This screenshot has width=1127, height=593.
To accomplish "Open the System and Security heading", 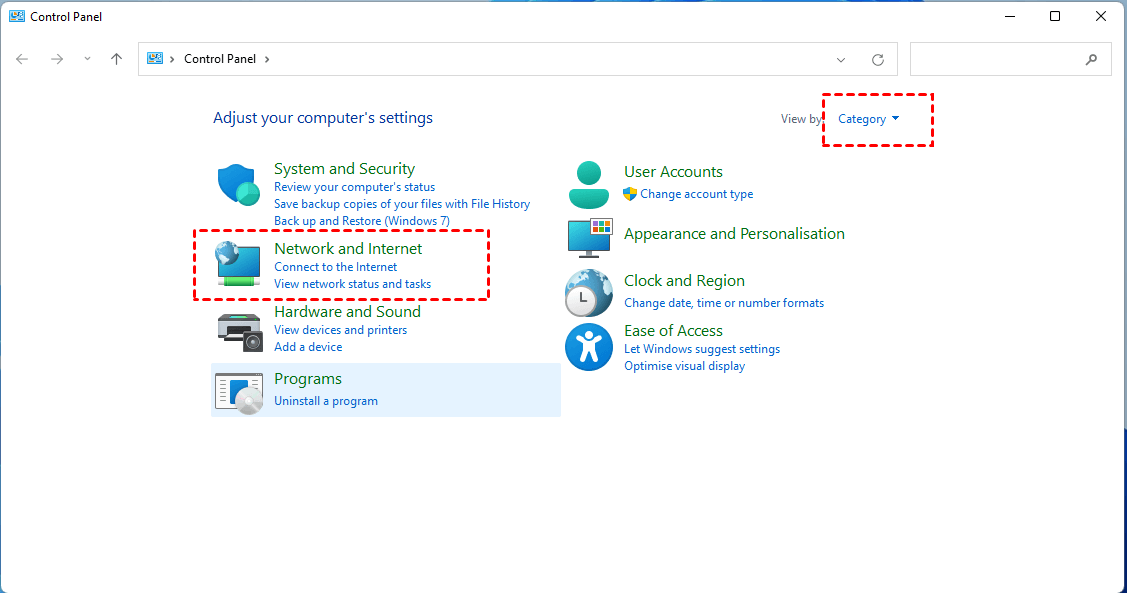I will [344, 168].
